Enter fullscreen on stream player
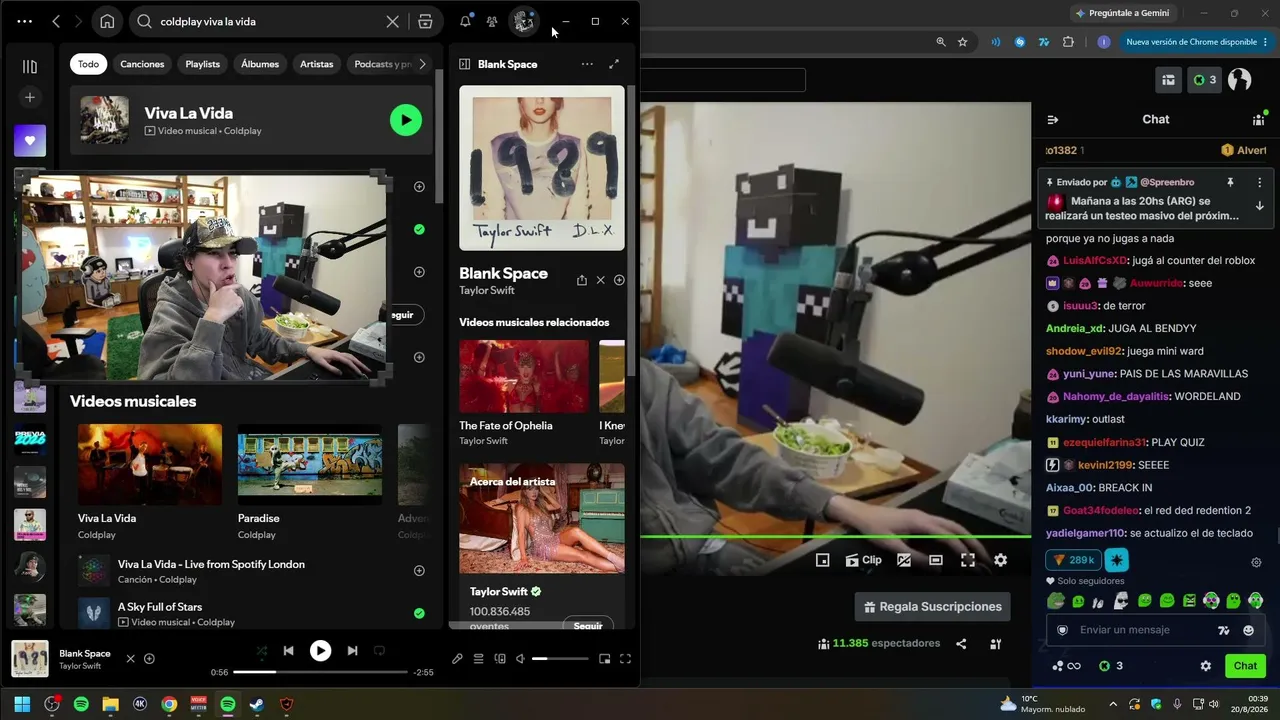 coord(968,560)
